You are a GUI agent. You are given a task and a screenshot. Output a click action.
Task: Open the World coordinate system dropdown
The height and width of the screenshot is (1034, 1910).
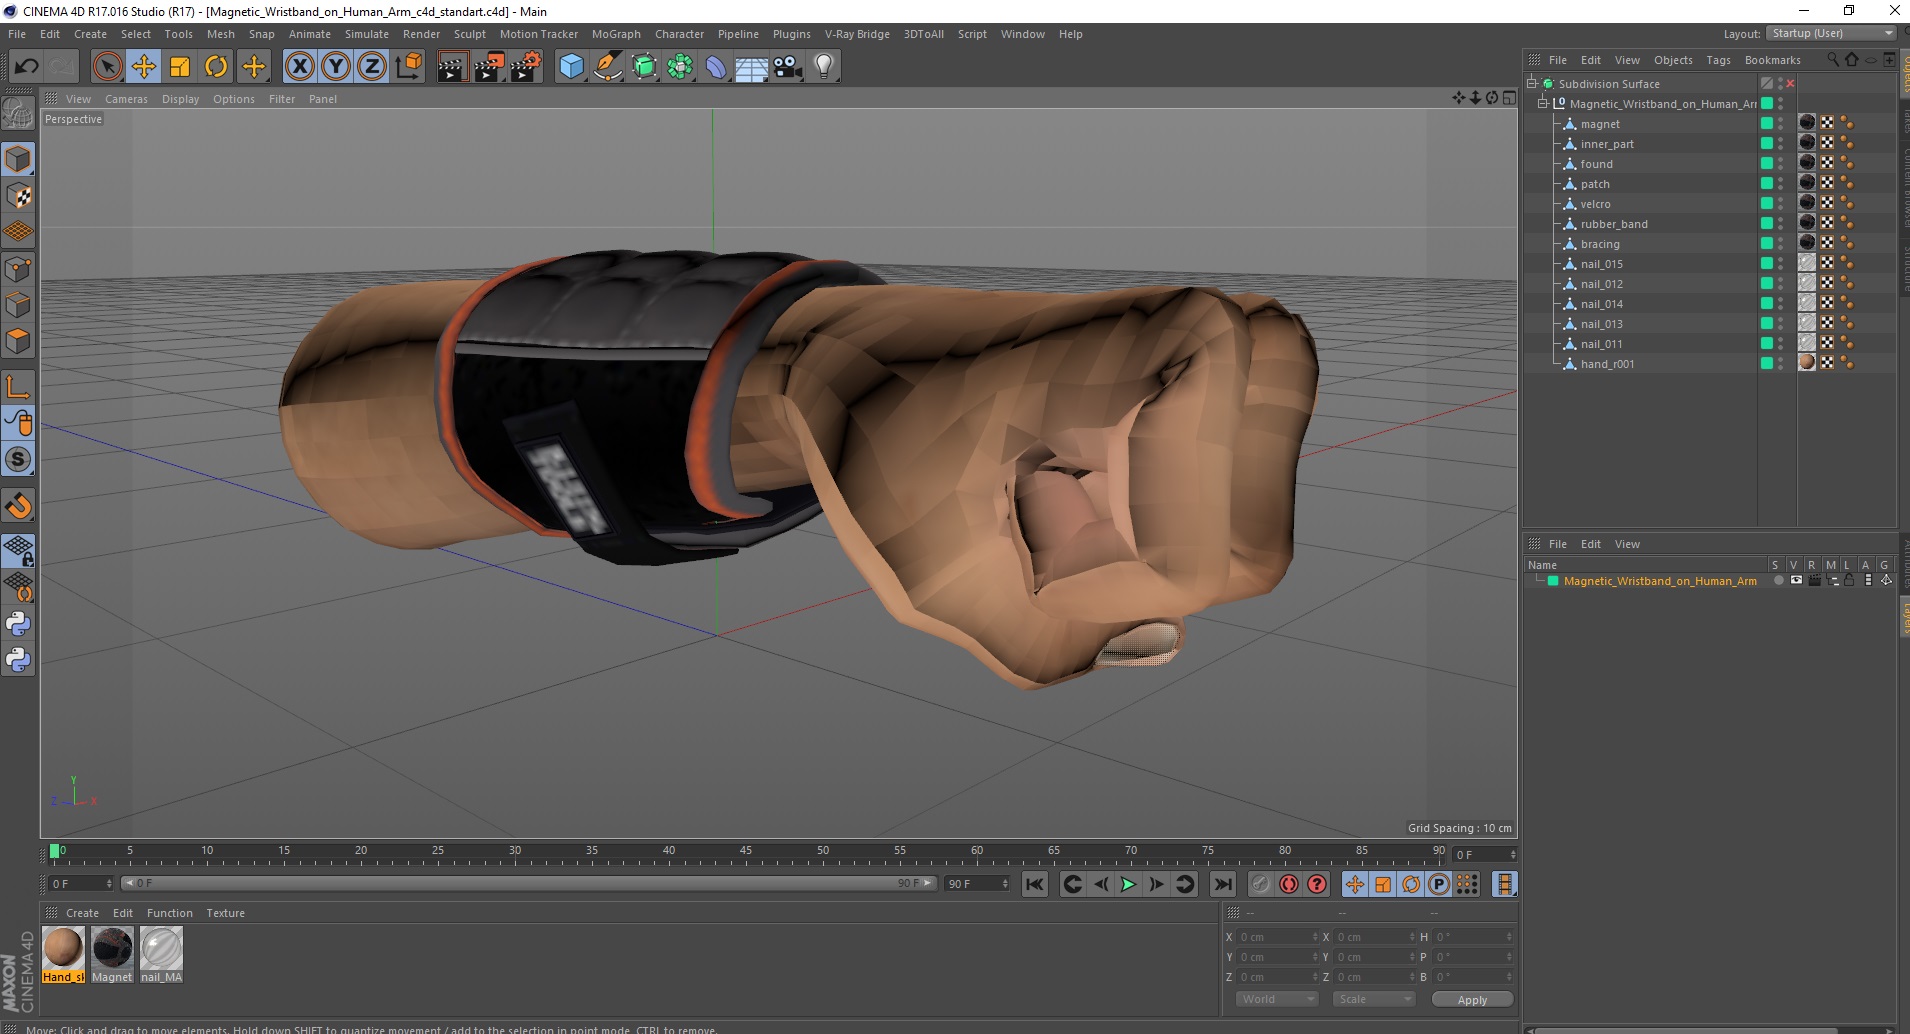[x=1277, y=999]
